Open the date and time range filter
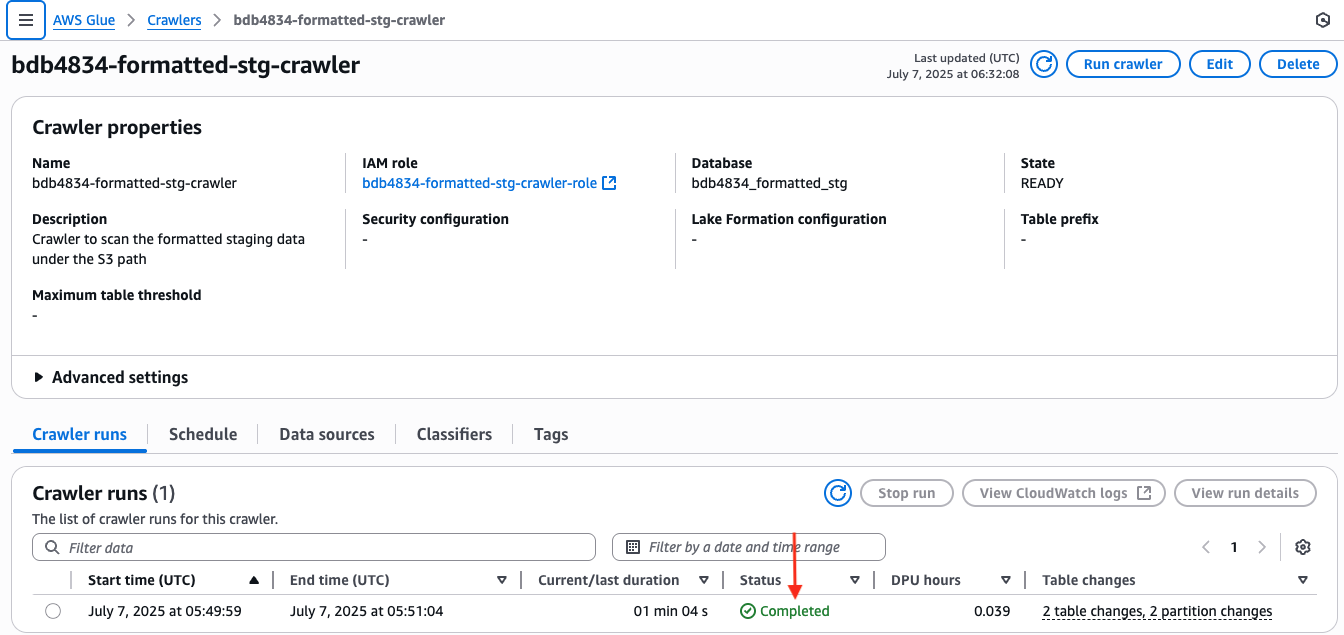This screenshot has height=635, width=1344. [749, 547]
